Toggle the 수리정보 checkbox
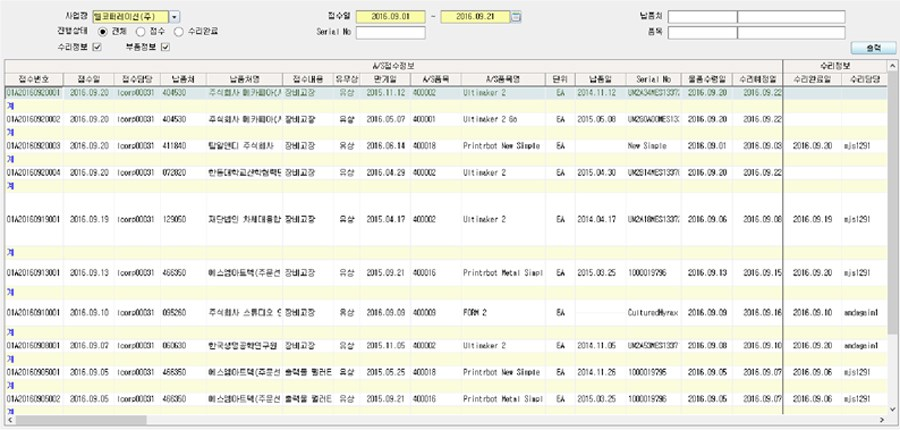This screenshot has height=430, width=900. point(97,47)
